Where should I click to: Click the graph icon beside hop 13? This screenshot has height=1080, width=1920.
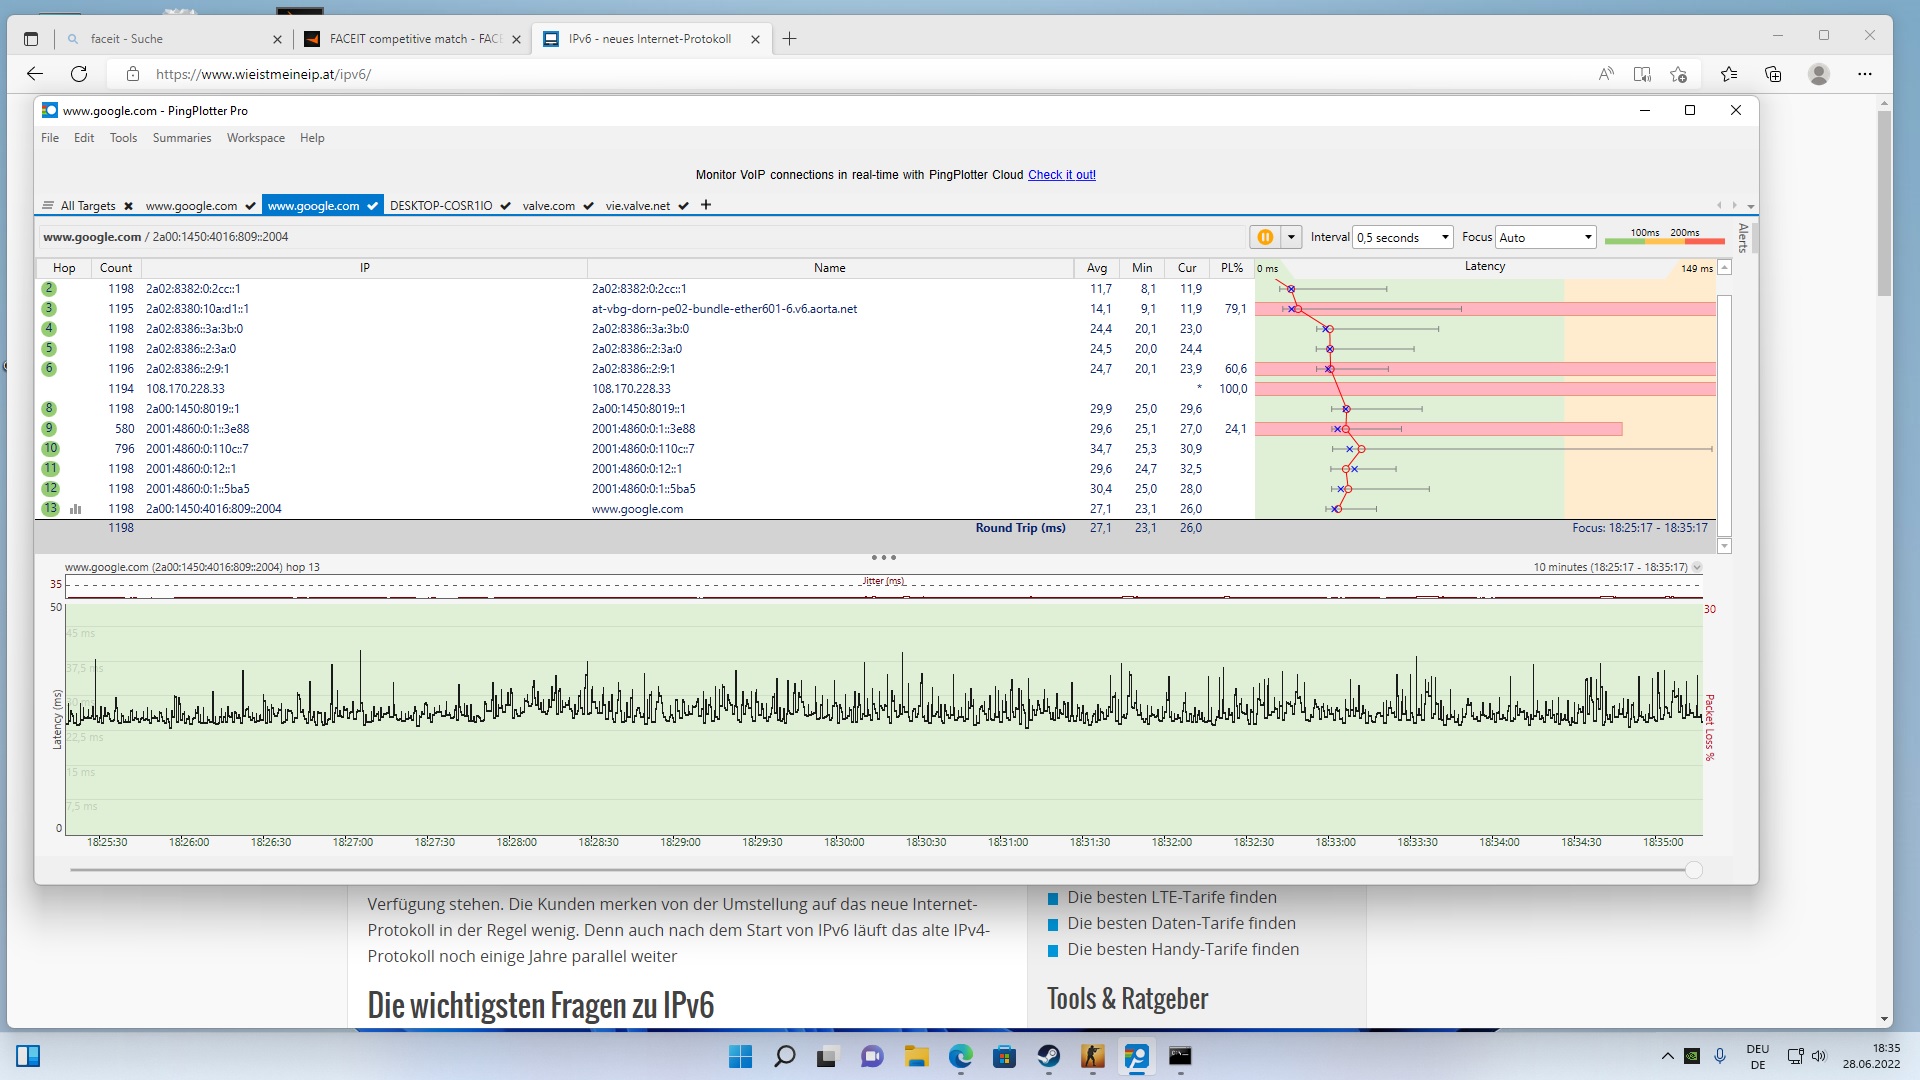tap(75, 509)
